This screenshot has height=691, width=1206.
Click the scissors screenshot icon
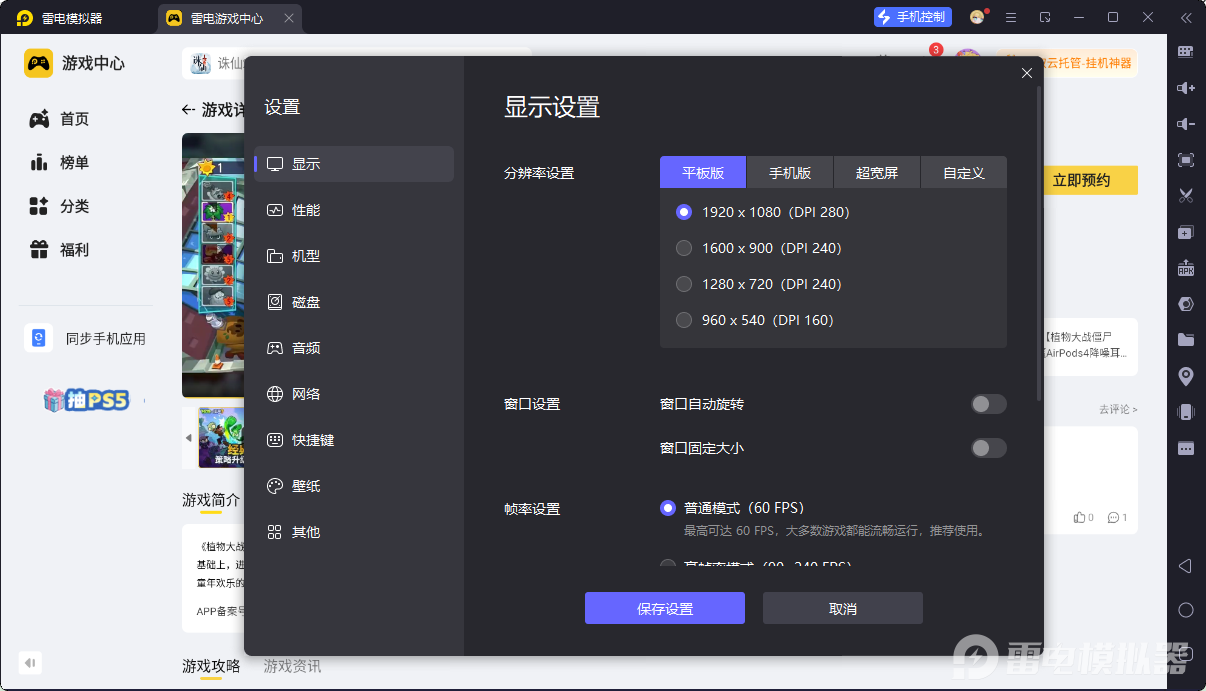pyautogui.click(x=1186, y=196)
